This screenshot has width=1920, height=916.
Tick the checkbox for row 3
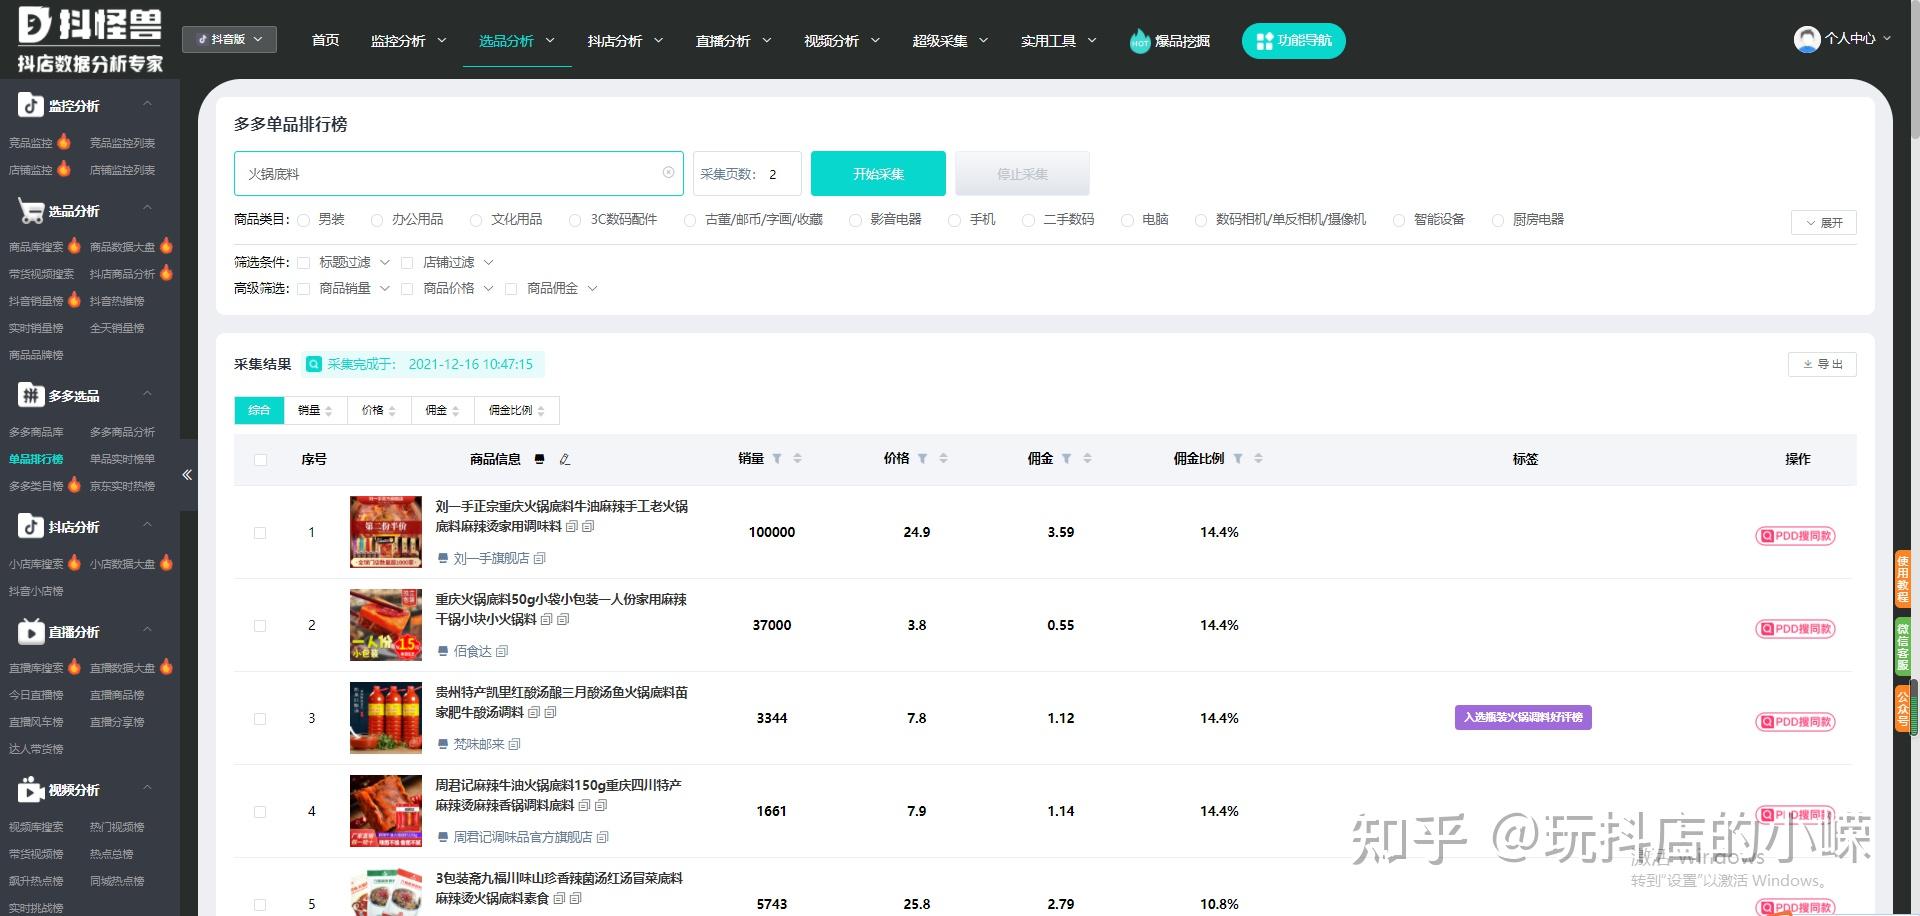[x=260, y=719]
